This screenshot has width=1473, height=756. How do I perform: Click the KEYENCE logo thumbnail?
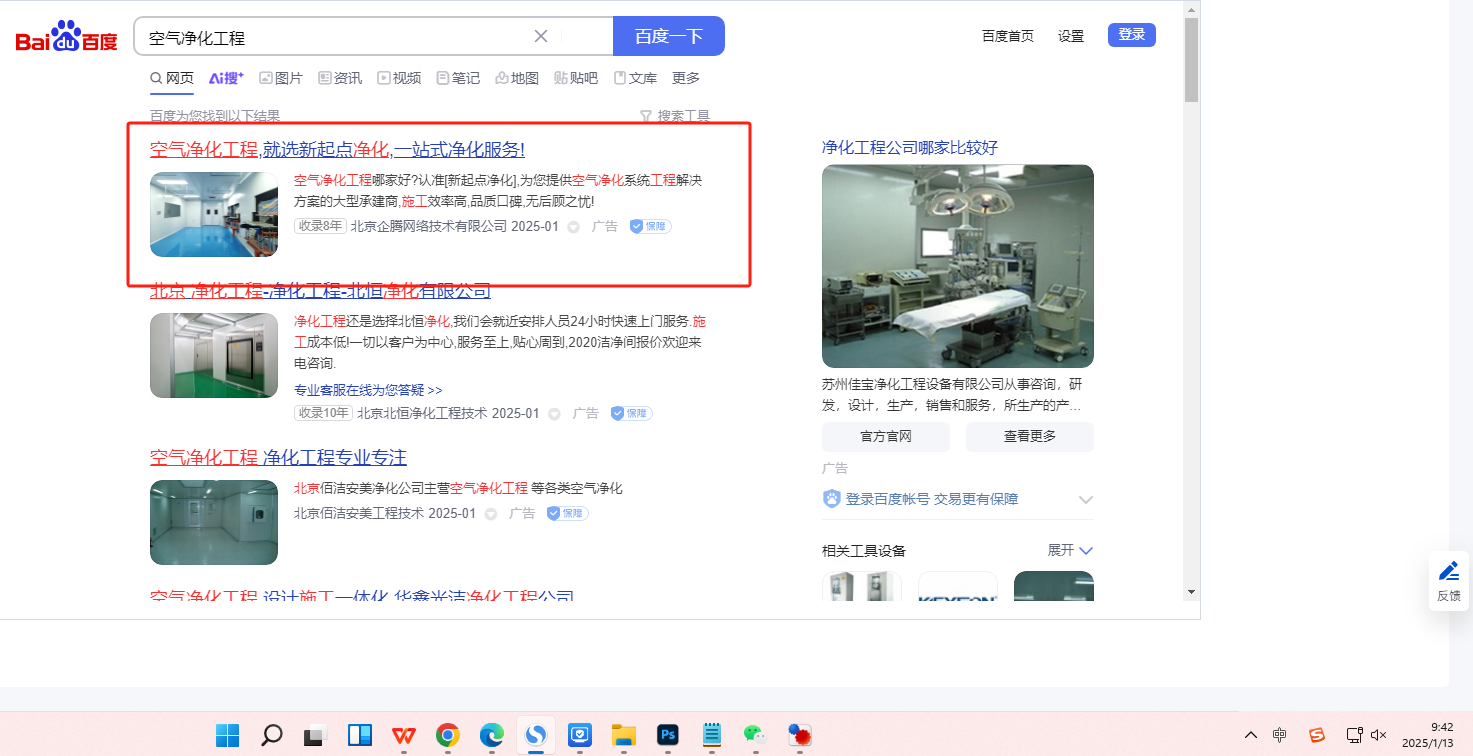pos(958,586)
